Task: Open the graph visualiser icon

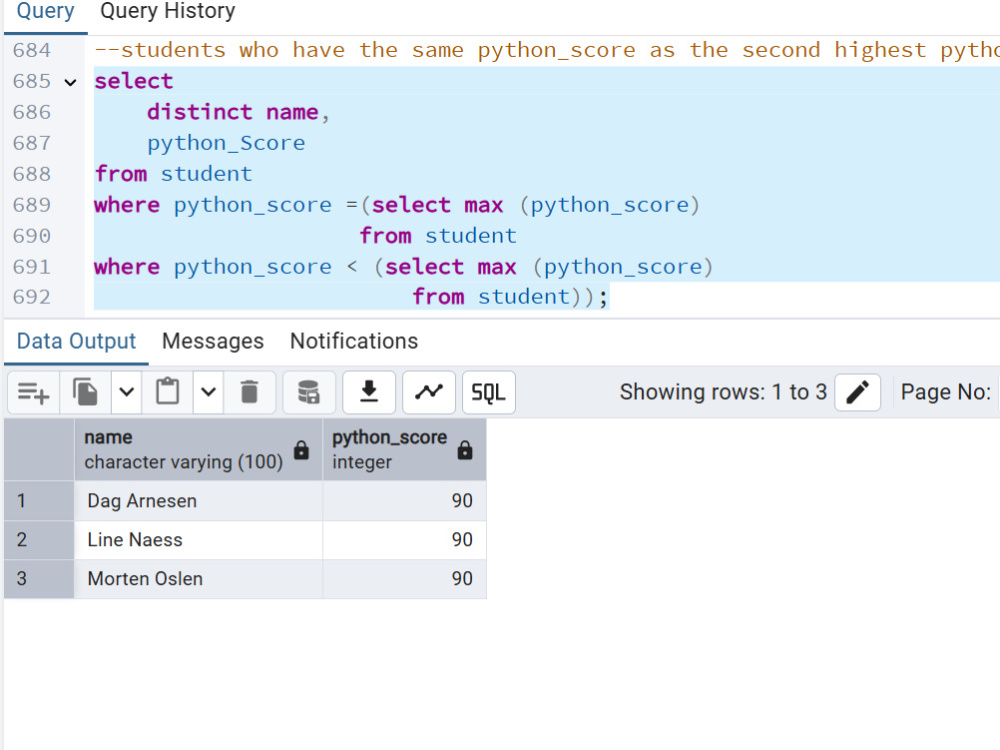Action: pyautogui.click(x=429, y=392)
